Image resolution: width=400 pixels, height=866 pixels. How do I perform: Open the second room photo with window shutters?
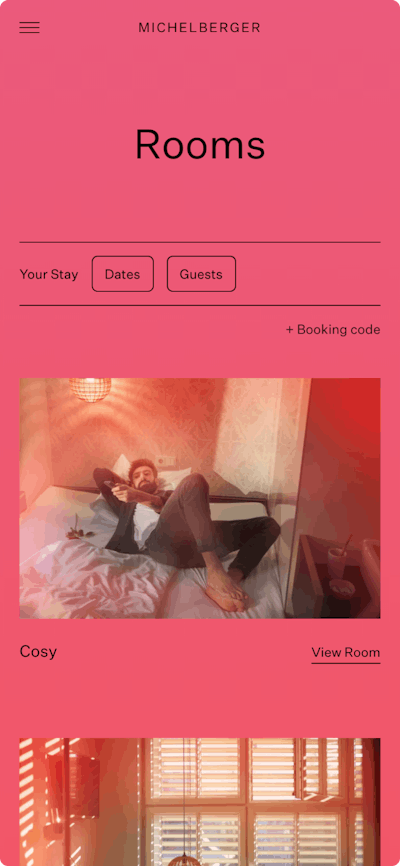200,802
